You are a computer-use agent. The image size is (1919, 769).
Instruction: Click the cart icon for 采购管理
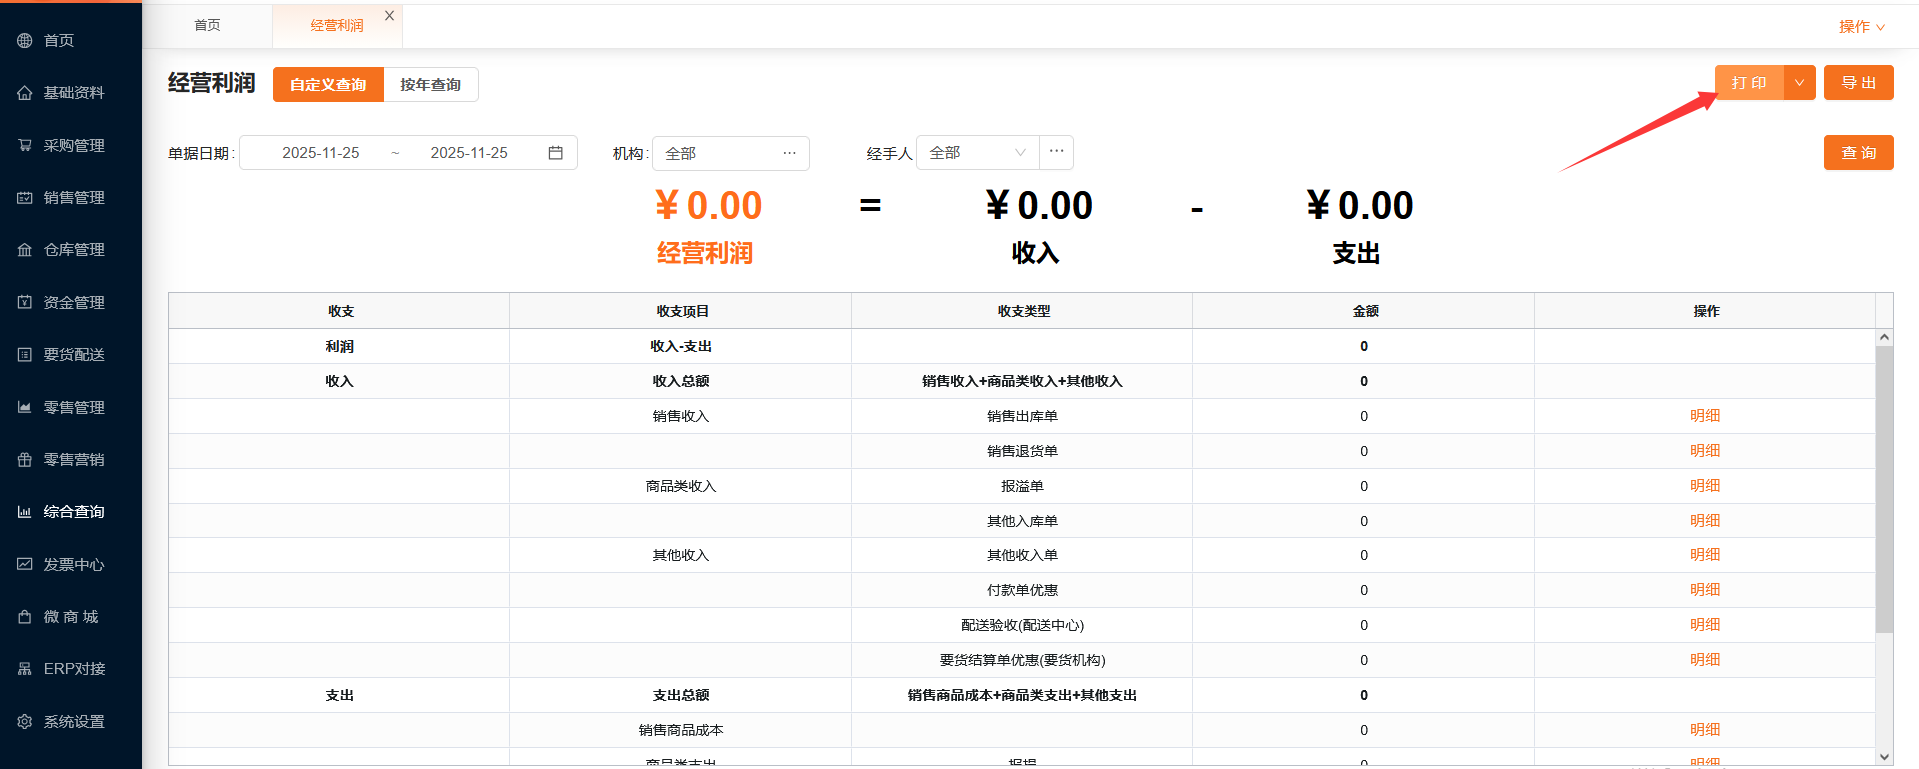click(25, 145)
